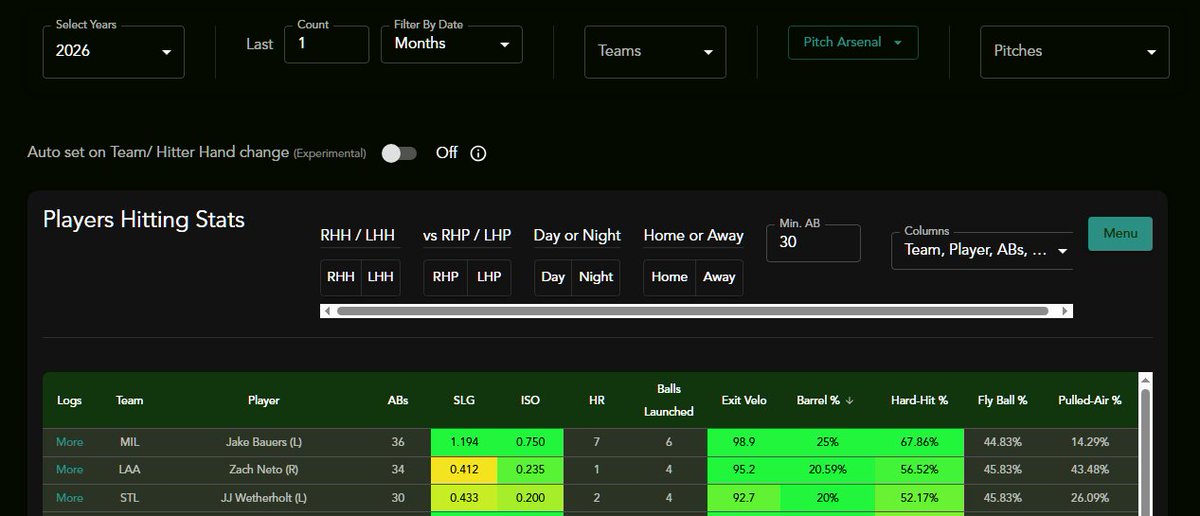Image resolution: width=1200 pixels, height=516 pixels.
Task: Click the Min. AB input field
Action: (x=813, y=242)
